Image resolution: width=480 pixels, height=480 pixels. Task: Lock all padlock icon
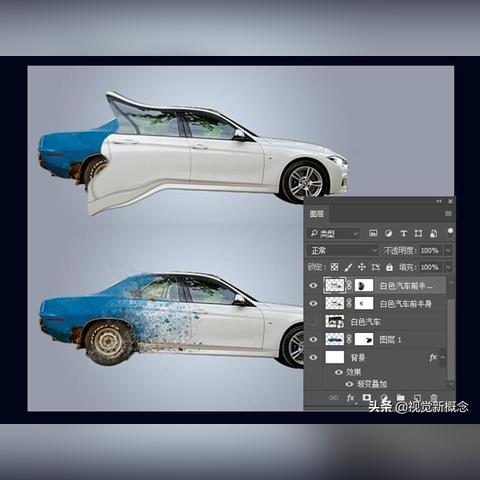point(389,267)
